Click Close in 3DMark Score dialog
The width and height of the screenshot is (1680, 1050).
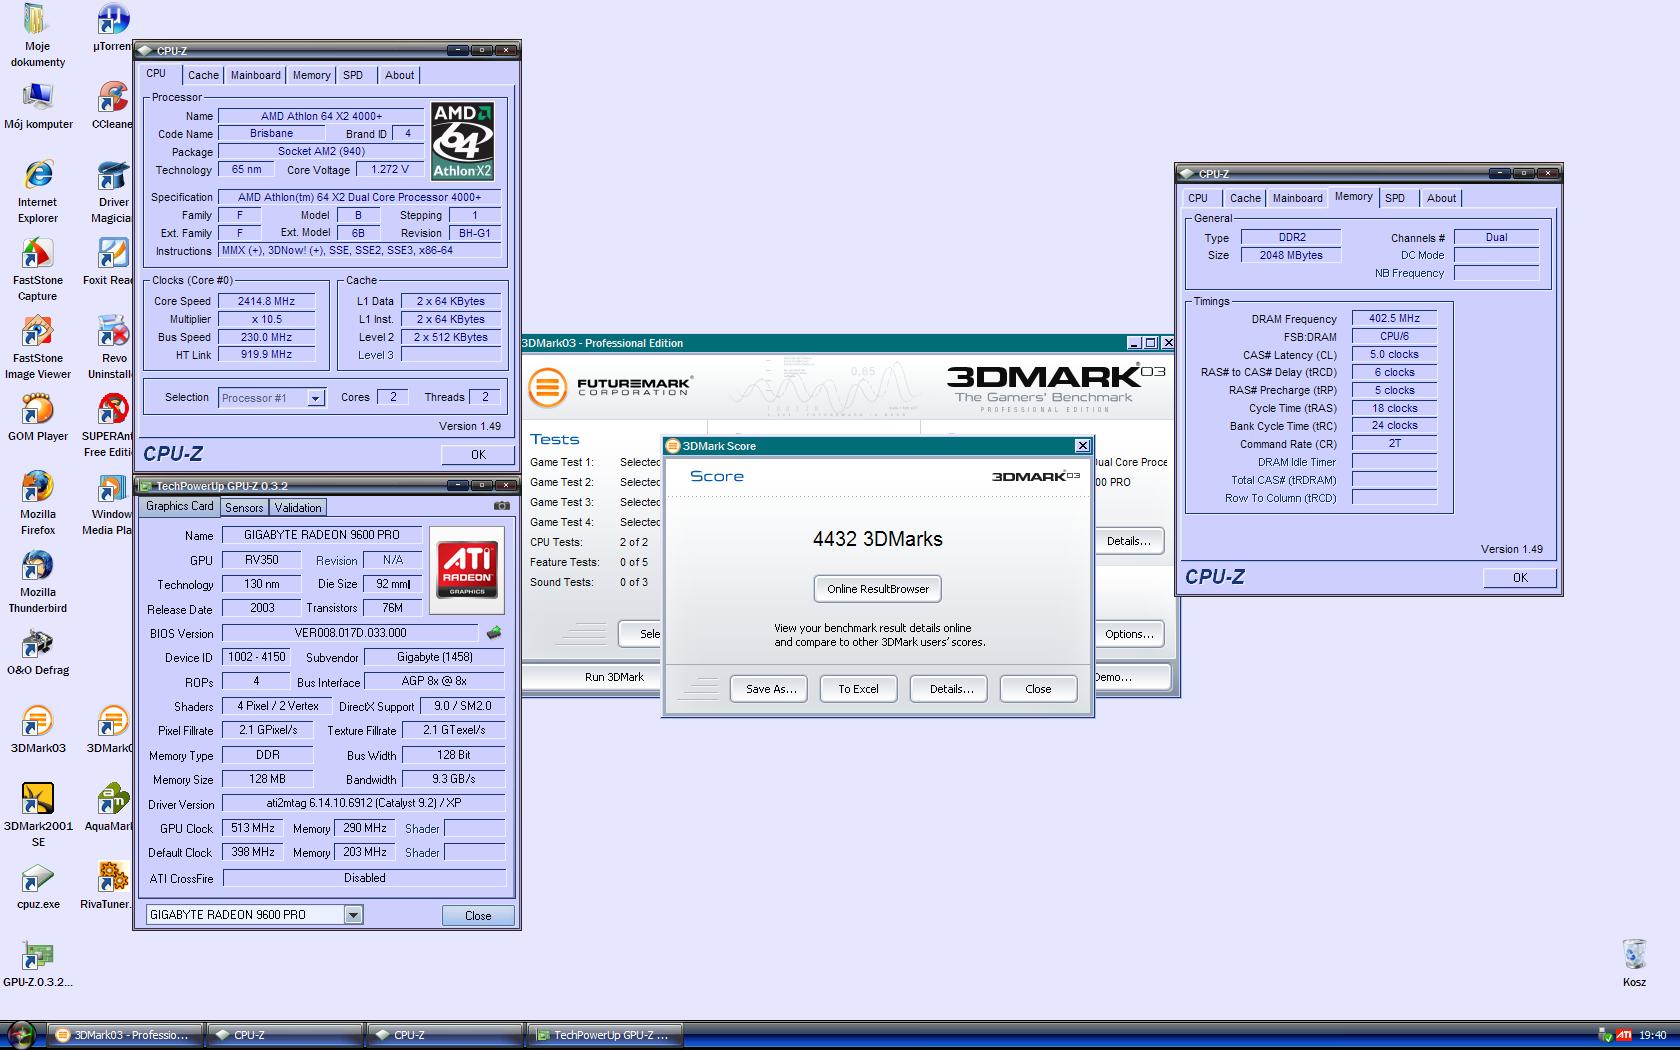pyautogui.click(x=1038, y=689)
